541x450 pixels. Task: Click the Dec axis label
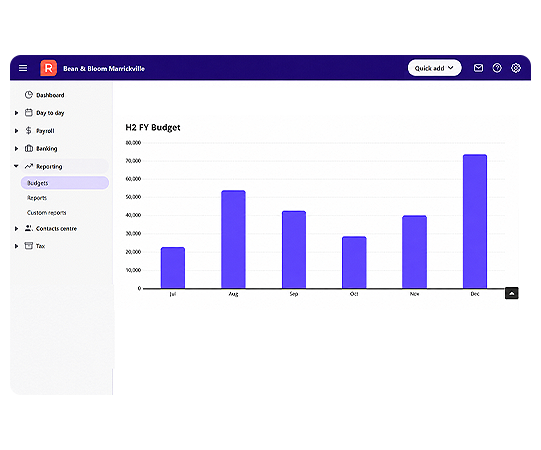tap(475, 294)
